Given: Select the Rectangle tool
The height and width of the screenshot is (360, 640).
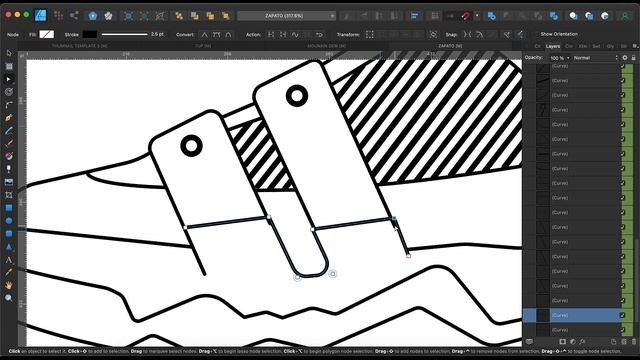Looking at the screenshot, I should point(9,208).
